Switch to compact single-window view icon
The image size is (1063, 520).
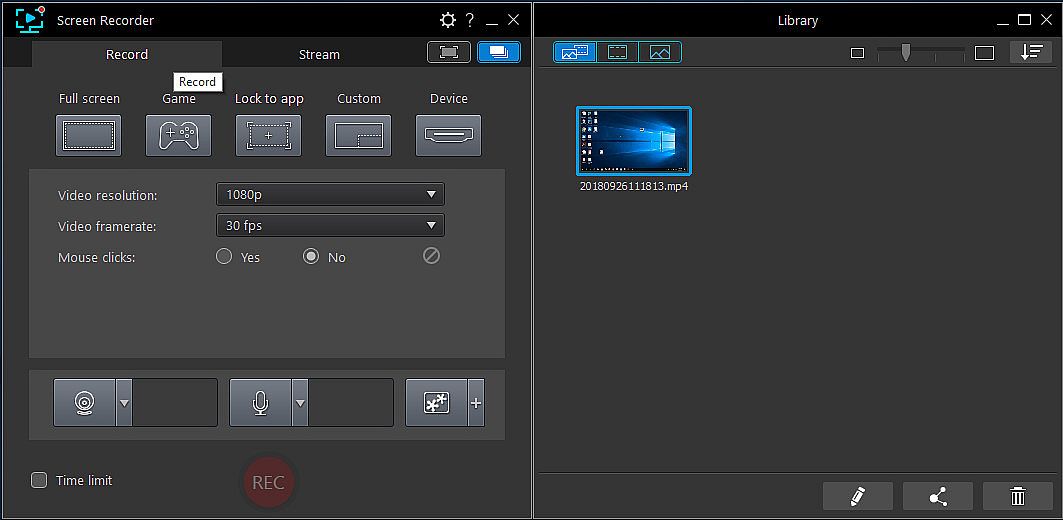pos(449,52)
